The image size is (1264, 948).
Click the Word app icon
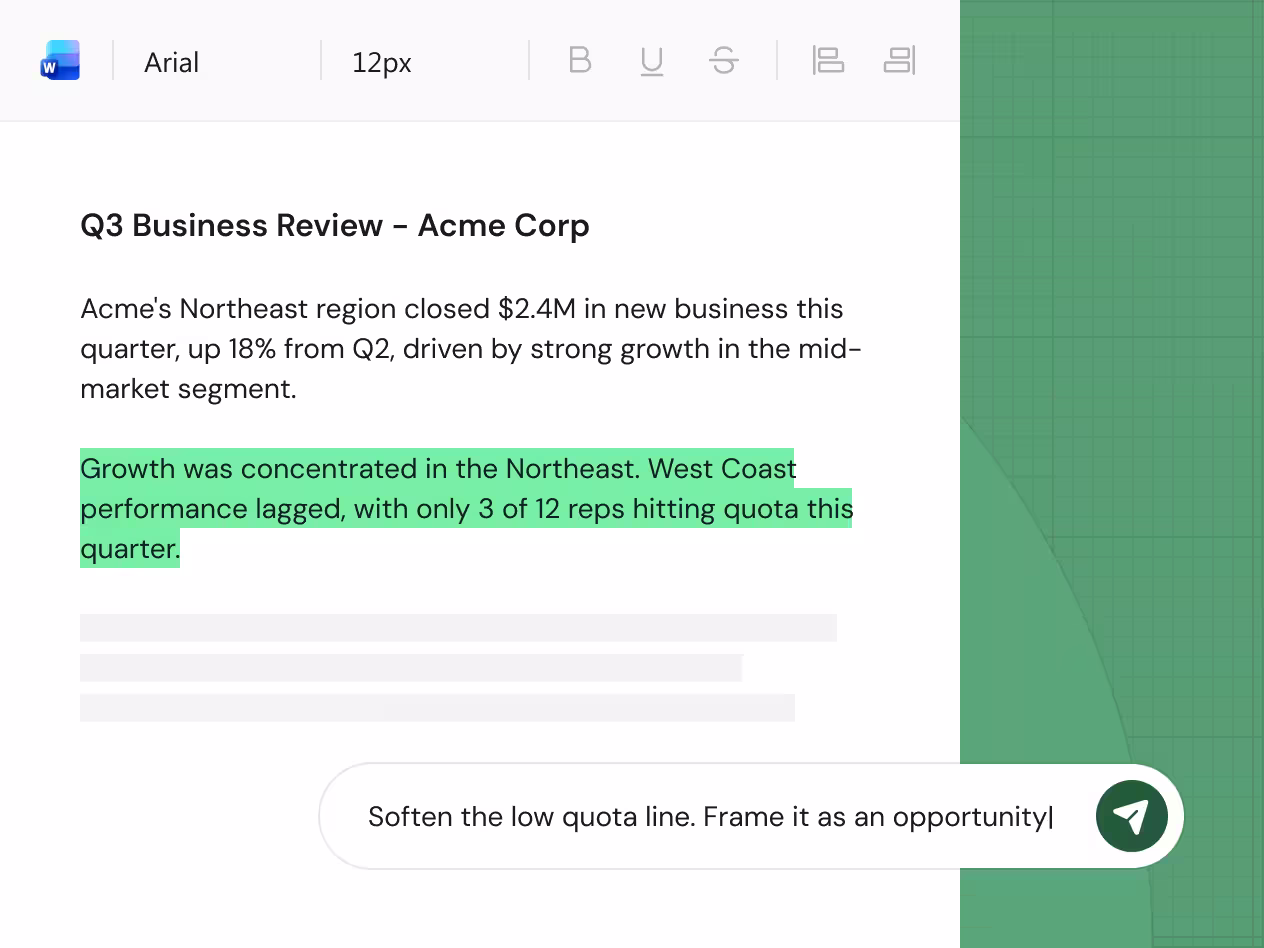tap(60, 61)
